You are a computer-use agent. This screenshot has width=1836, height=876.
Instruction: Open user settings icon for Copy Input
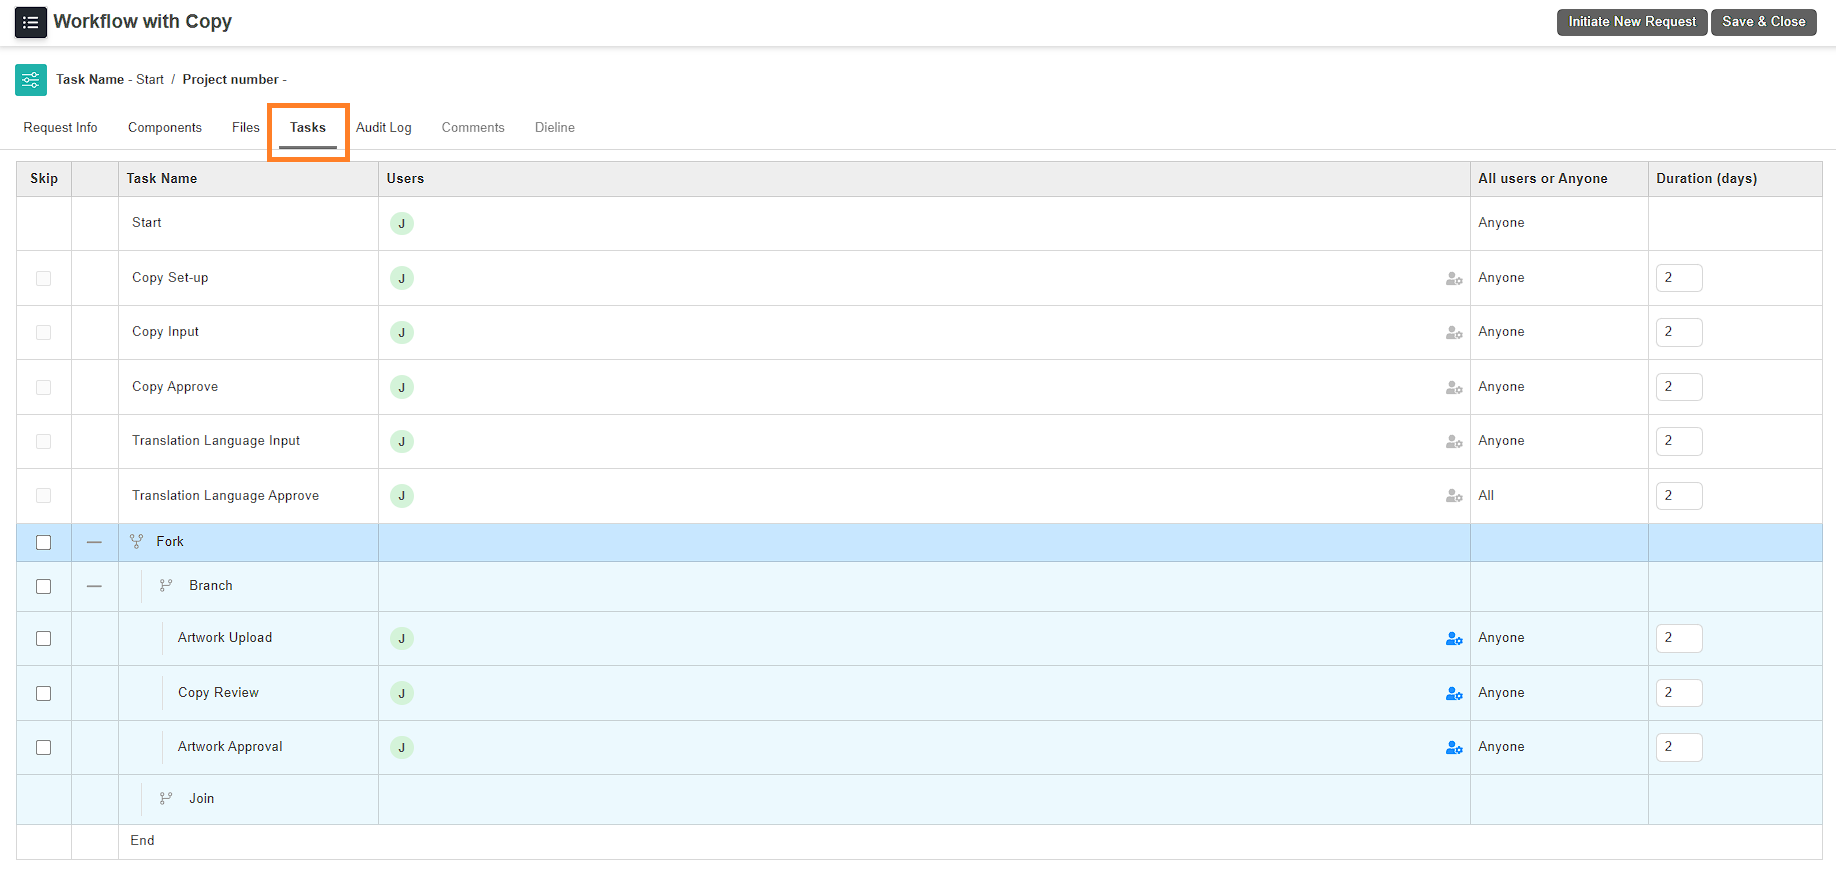(1454, 333)
